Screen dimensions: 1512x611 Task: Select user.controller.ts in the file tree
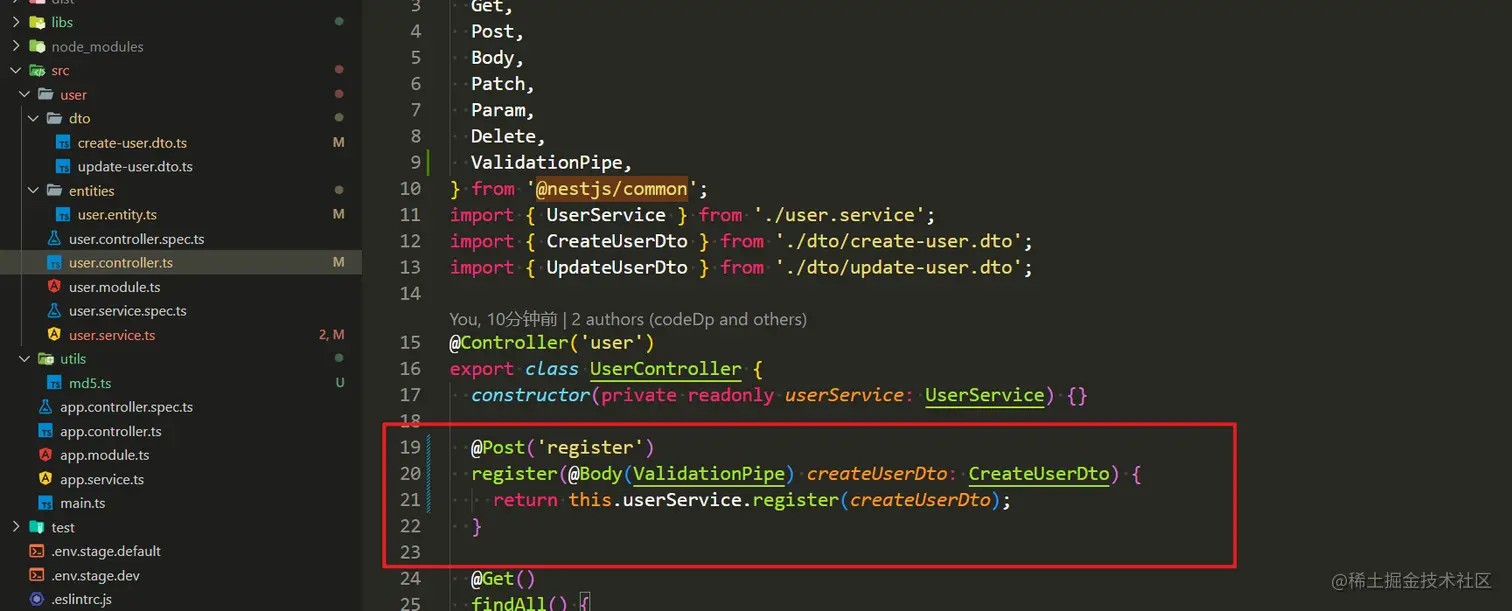coord(121,263)
